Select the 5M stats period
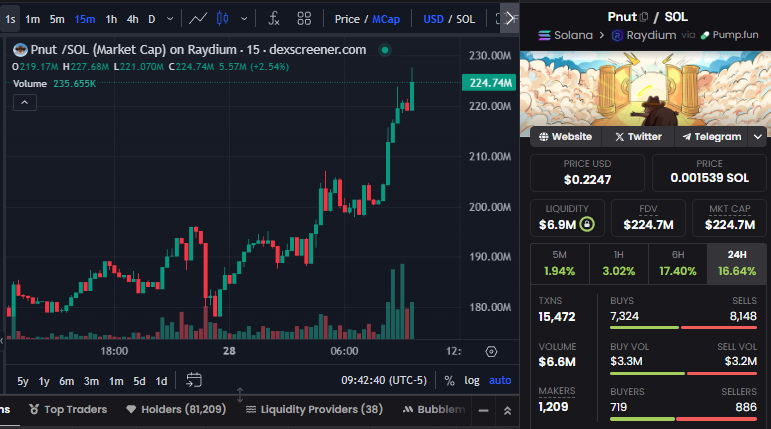Image resolution: width=771 pixels, height=429 pixels. 560,263
